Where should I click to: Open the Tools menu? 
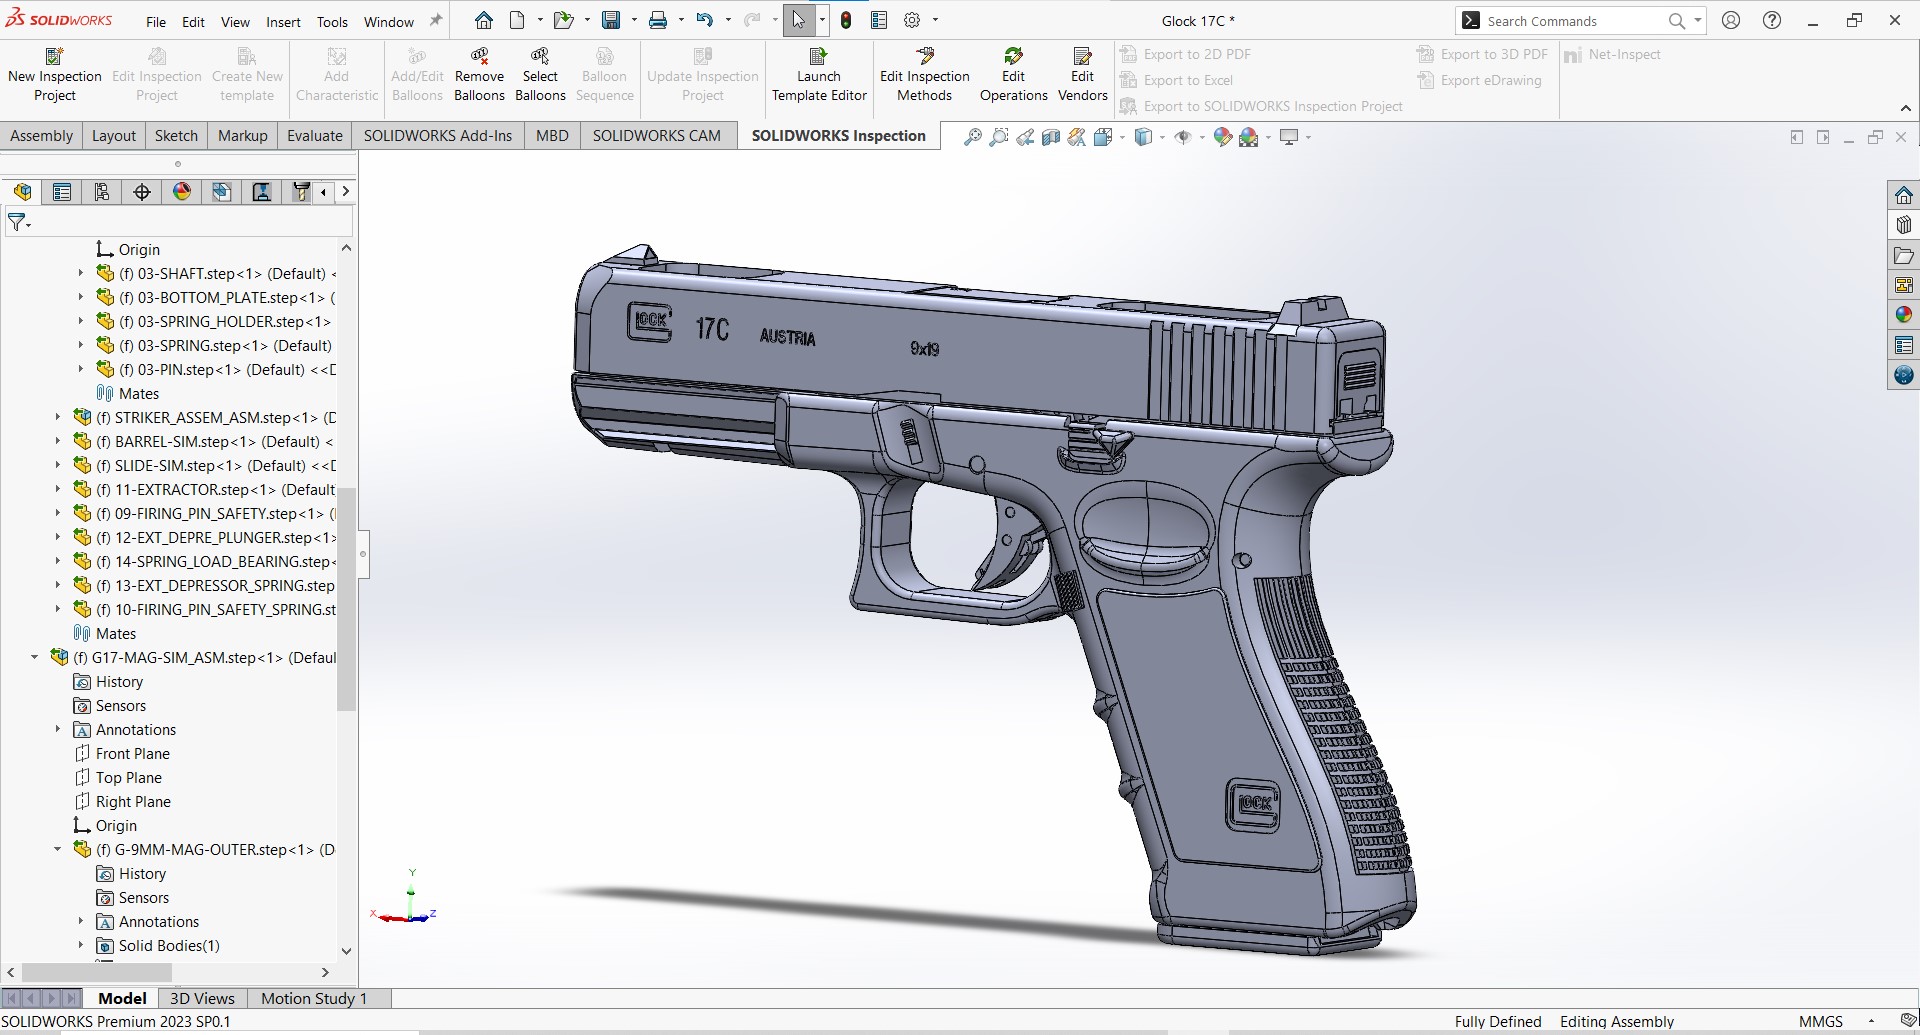tap(332, 21)
